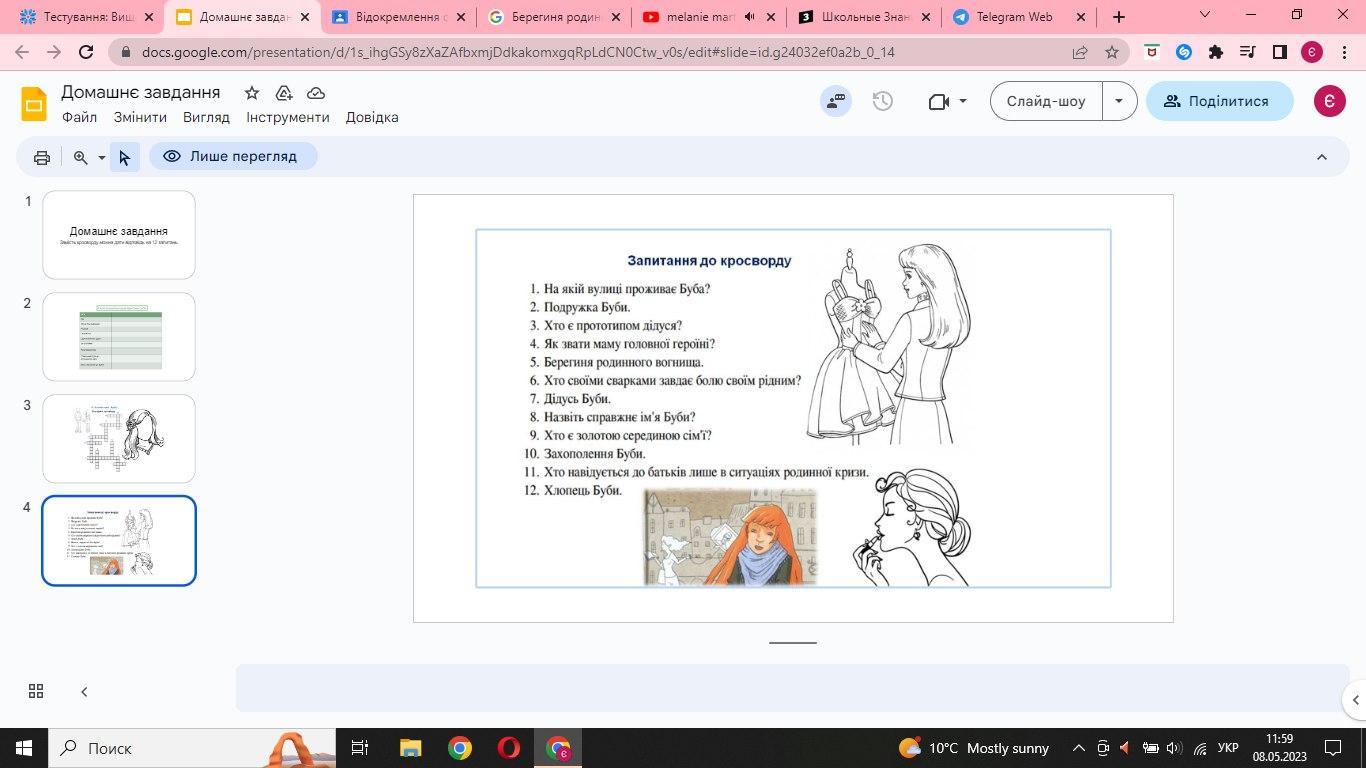The width and height of the screenshot is (1366, 768).
Task: Click the speaker notes area
Action: (x=792, y=688)
